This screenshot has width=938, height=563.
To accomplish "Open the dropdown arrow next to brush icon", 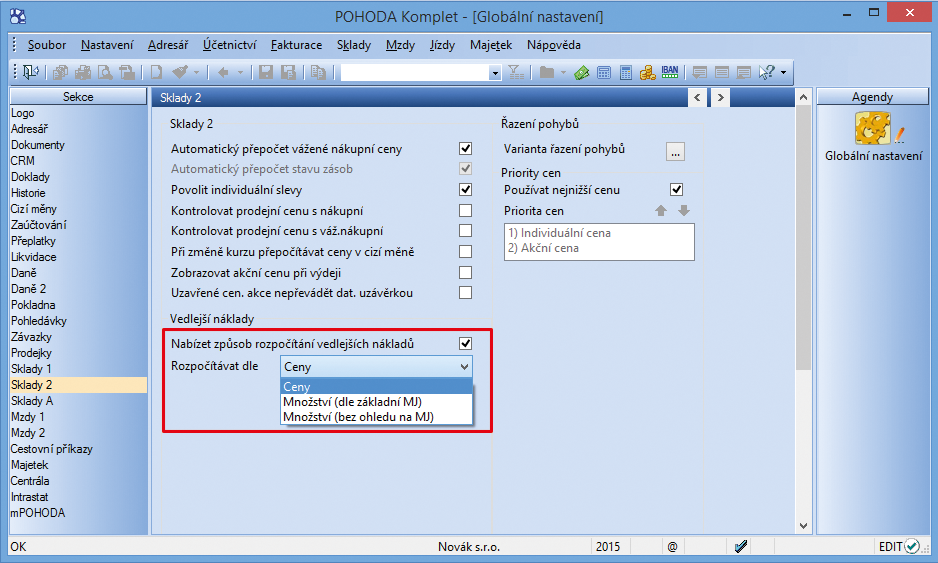I will point(196,73).
